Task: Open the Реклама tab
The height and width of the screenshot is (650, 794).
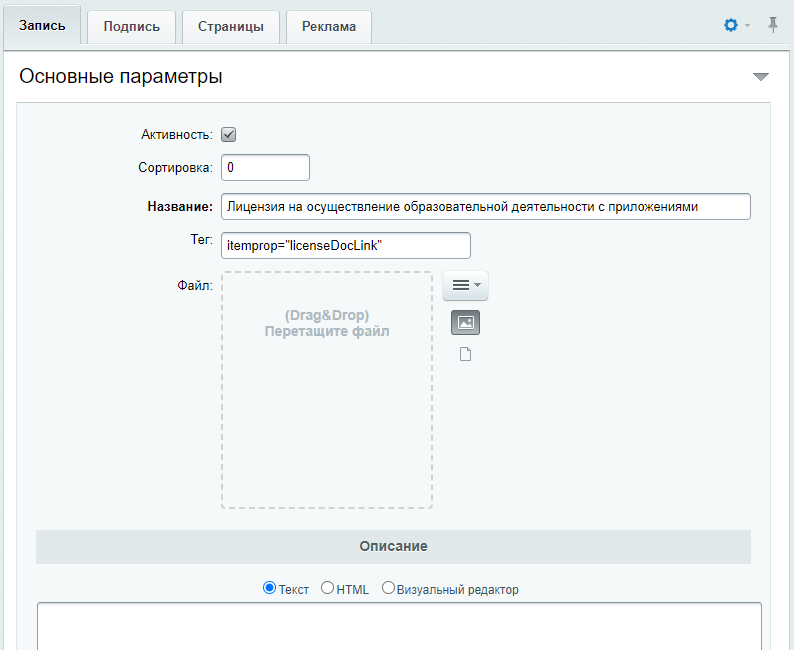Action: click(329, 27)
